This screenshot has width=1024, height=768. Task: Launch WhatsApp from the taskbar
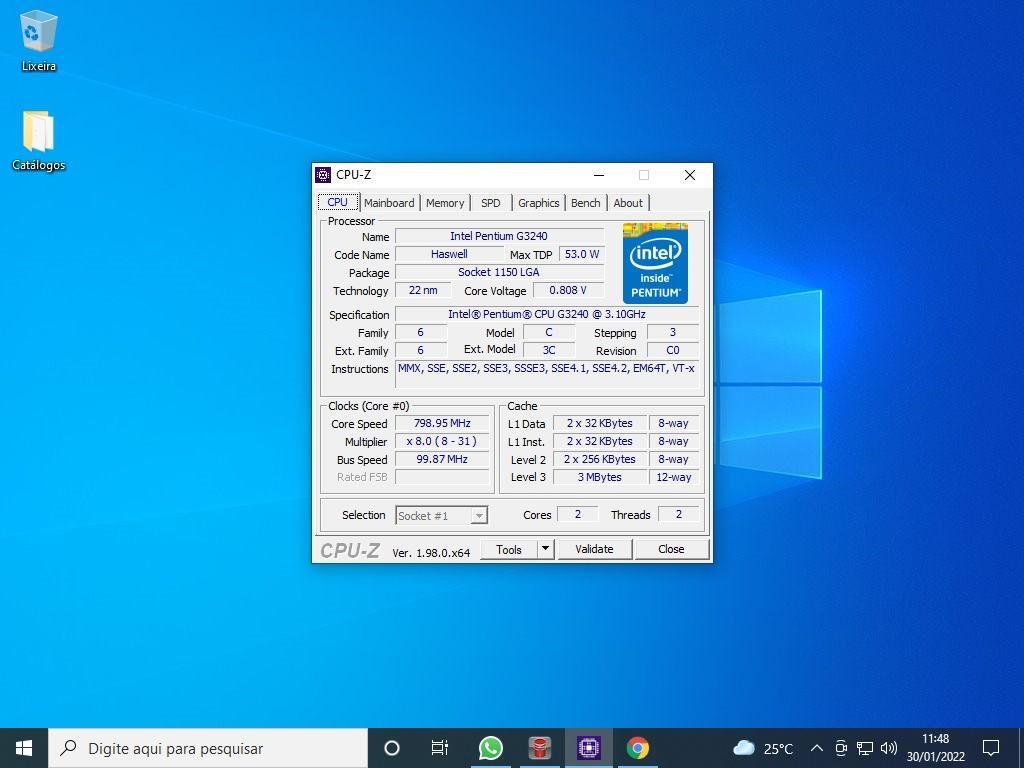point(490,748)
